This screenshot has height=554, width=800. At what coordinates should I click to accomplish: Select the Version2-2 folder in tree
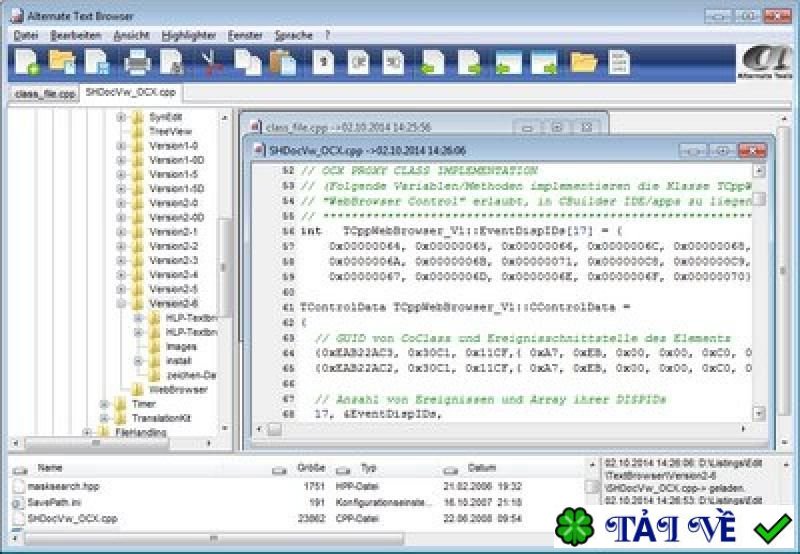[173, 246]
